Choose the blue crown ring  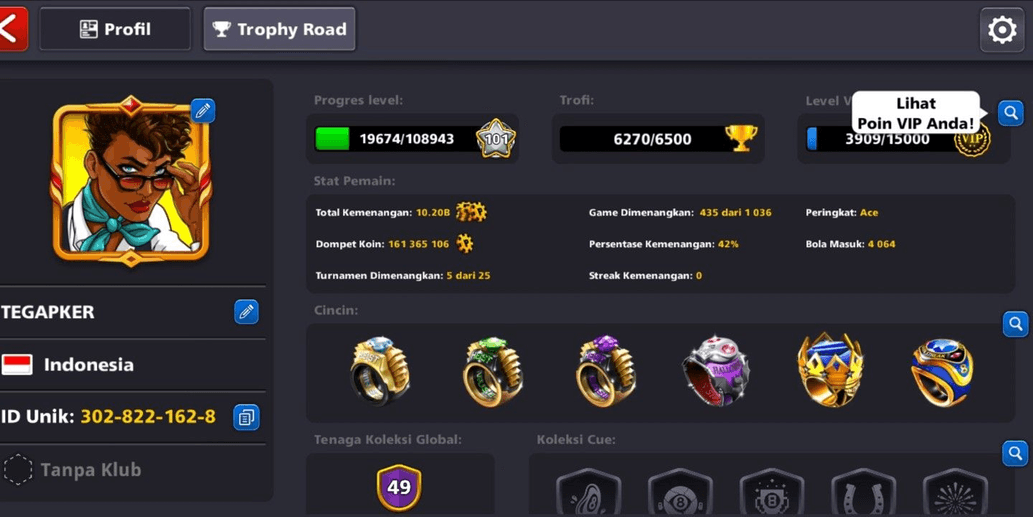point(830,370)
